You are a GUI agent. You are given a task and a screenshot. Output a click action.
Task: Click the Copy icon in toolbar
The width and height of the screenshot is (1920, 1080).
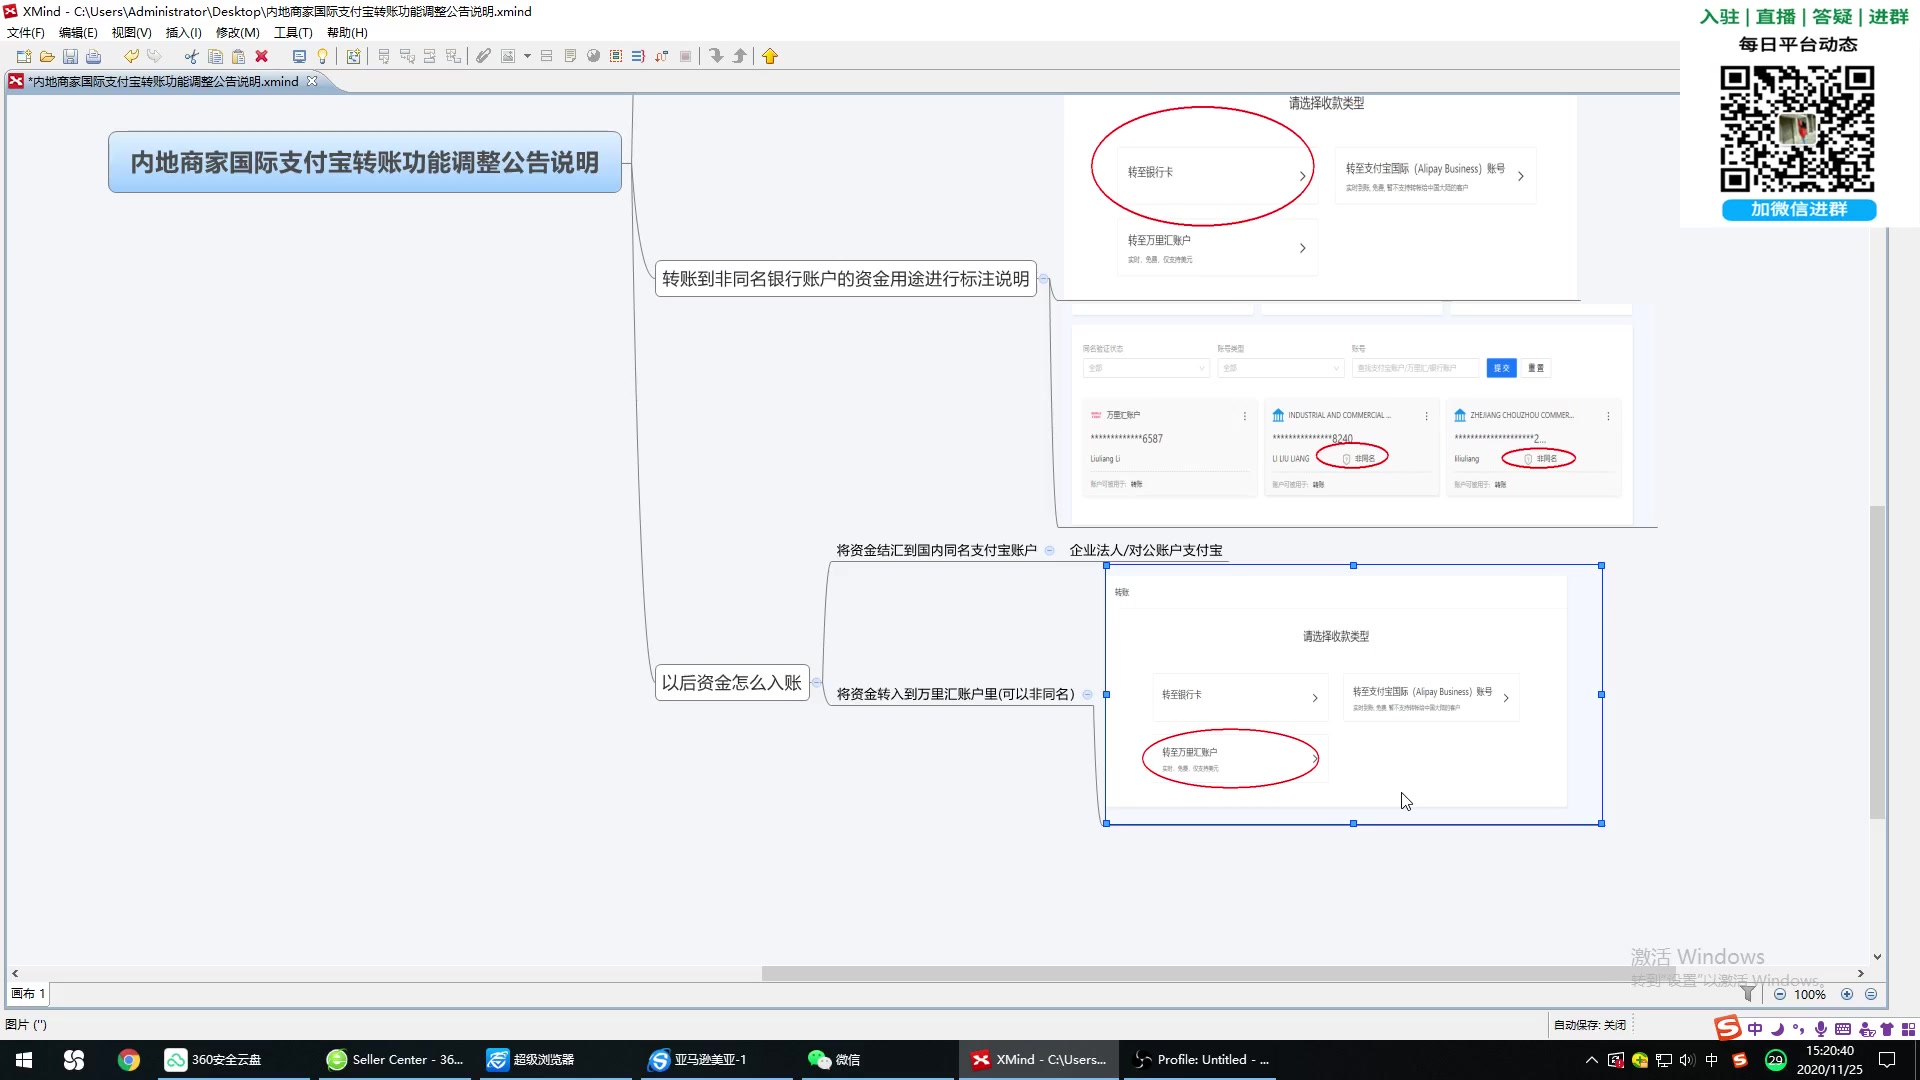(x=215, y=56)
